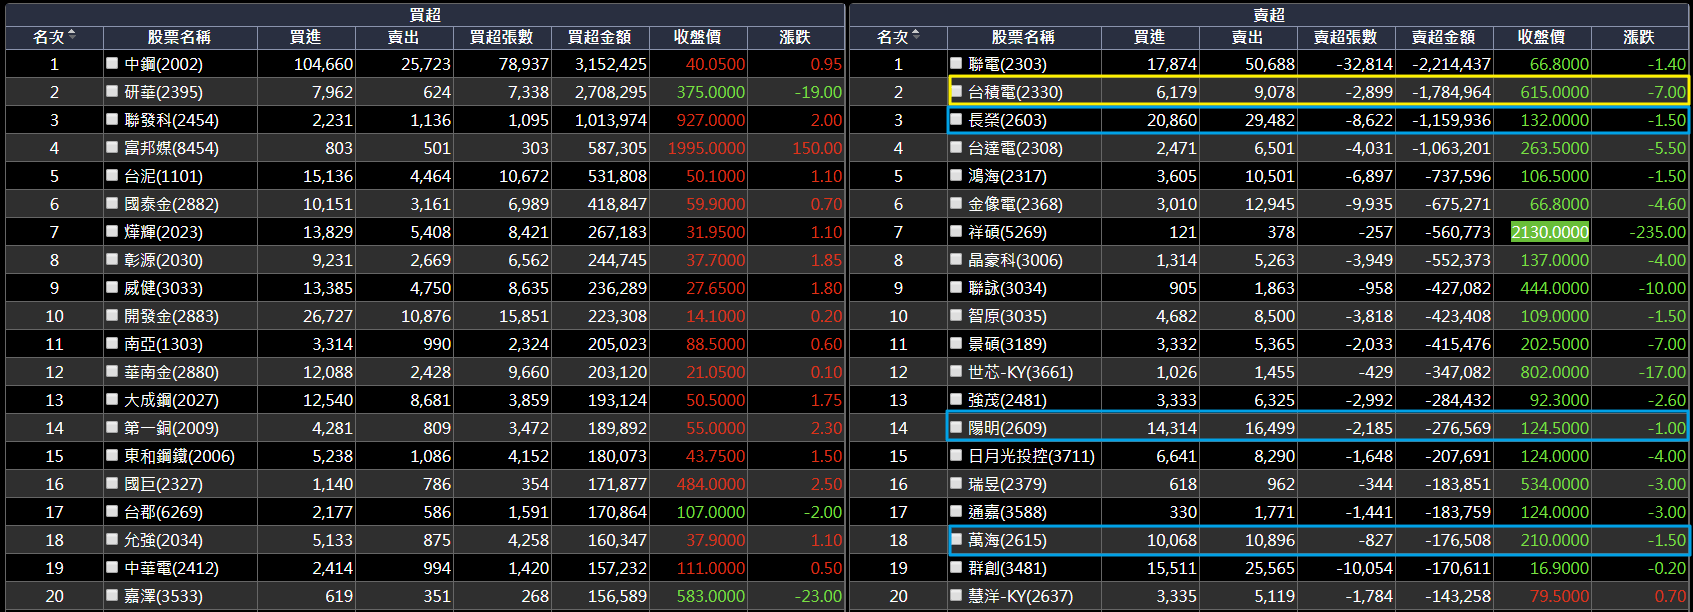Viewport: 1693px width, 612px height.
Task: Open stock 慧洋-KY(2637)
Action: (x=1020, y=596)
